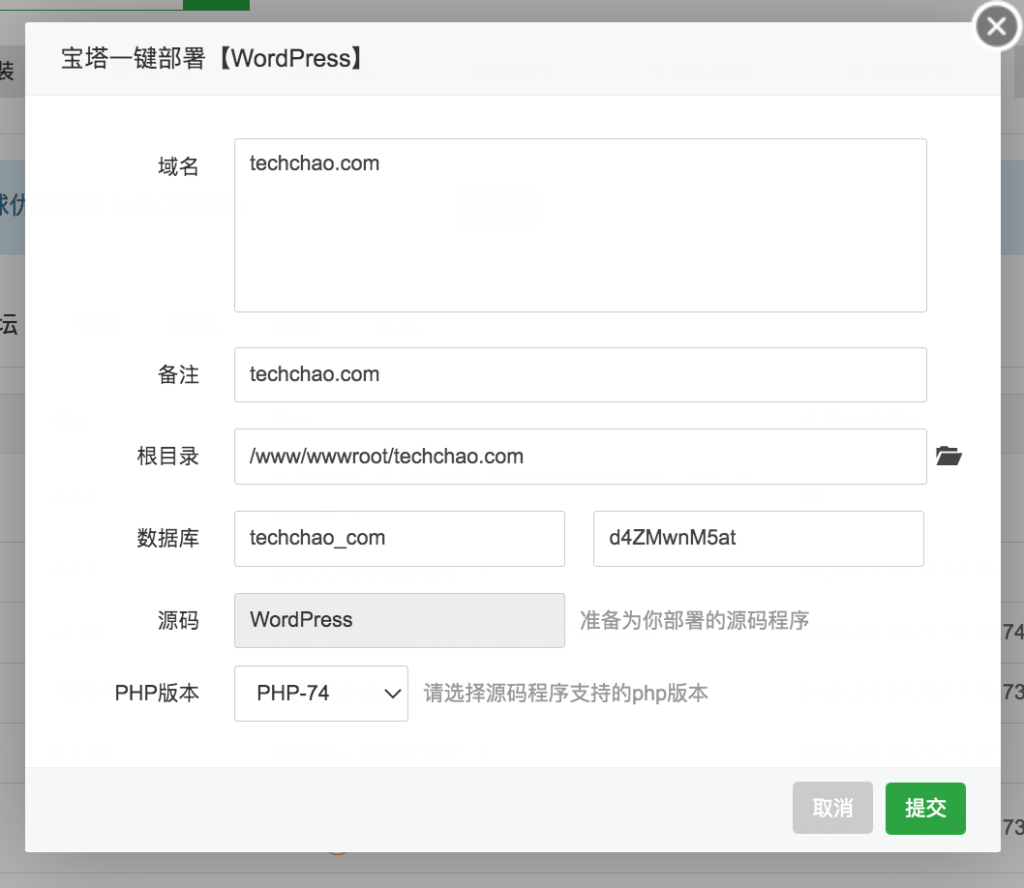Click the 数据库 label
This screenshot has height=888, width=1024.
167,539
